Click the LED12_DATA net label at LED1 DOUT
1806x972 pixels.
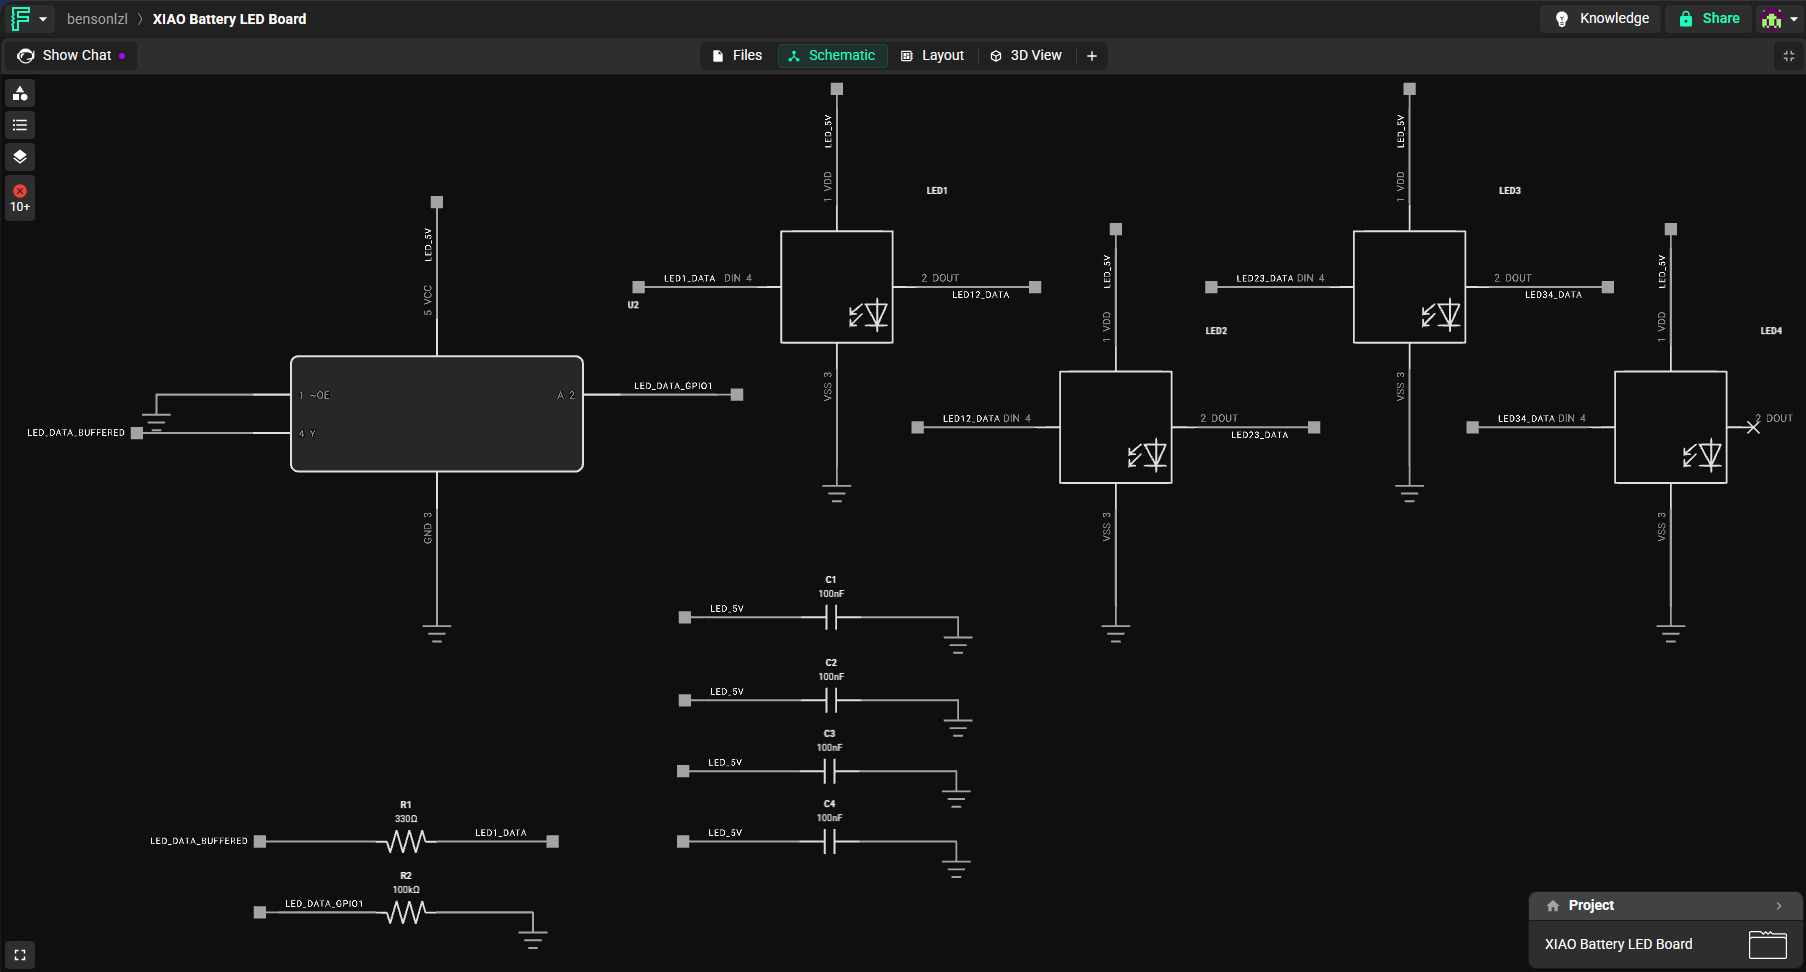click(981, 295)
